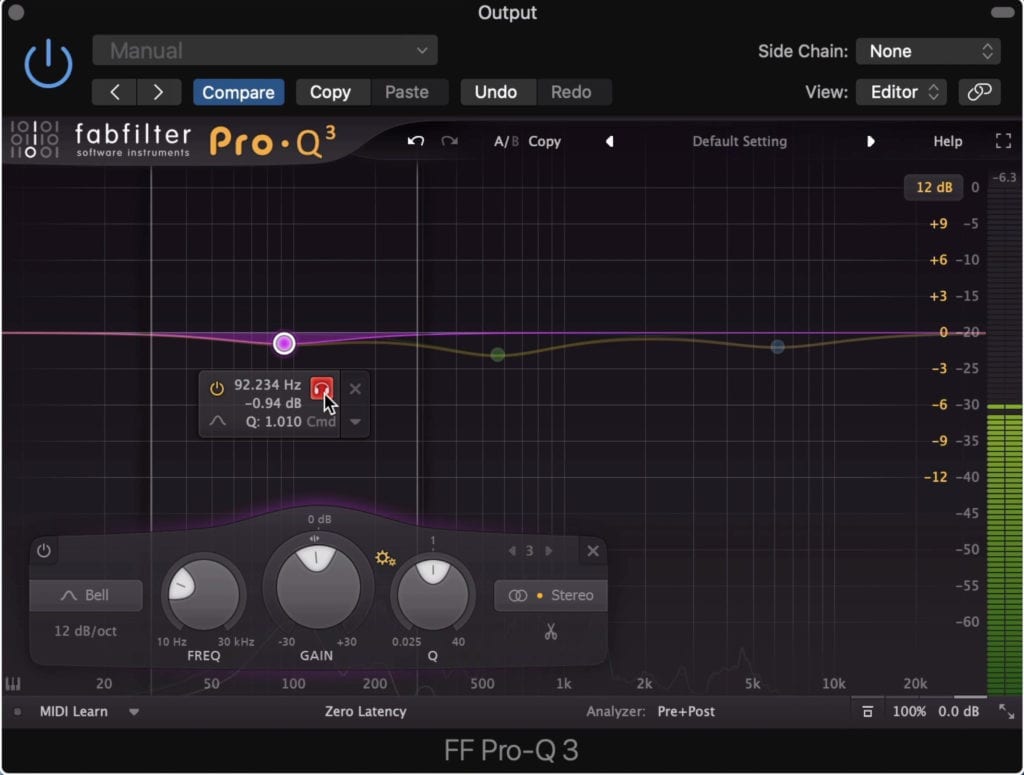1024x775 pixels.
Task: Select the next FabFilter preset triangle
Action: (870, 141)
